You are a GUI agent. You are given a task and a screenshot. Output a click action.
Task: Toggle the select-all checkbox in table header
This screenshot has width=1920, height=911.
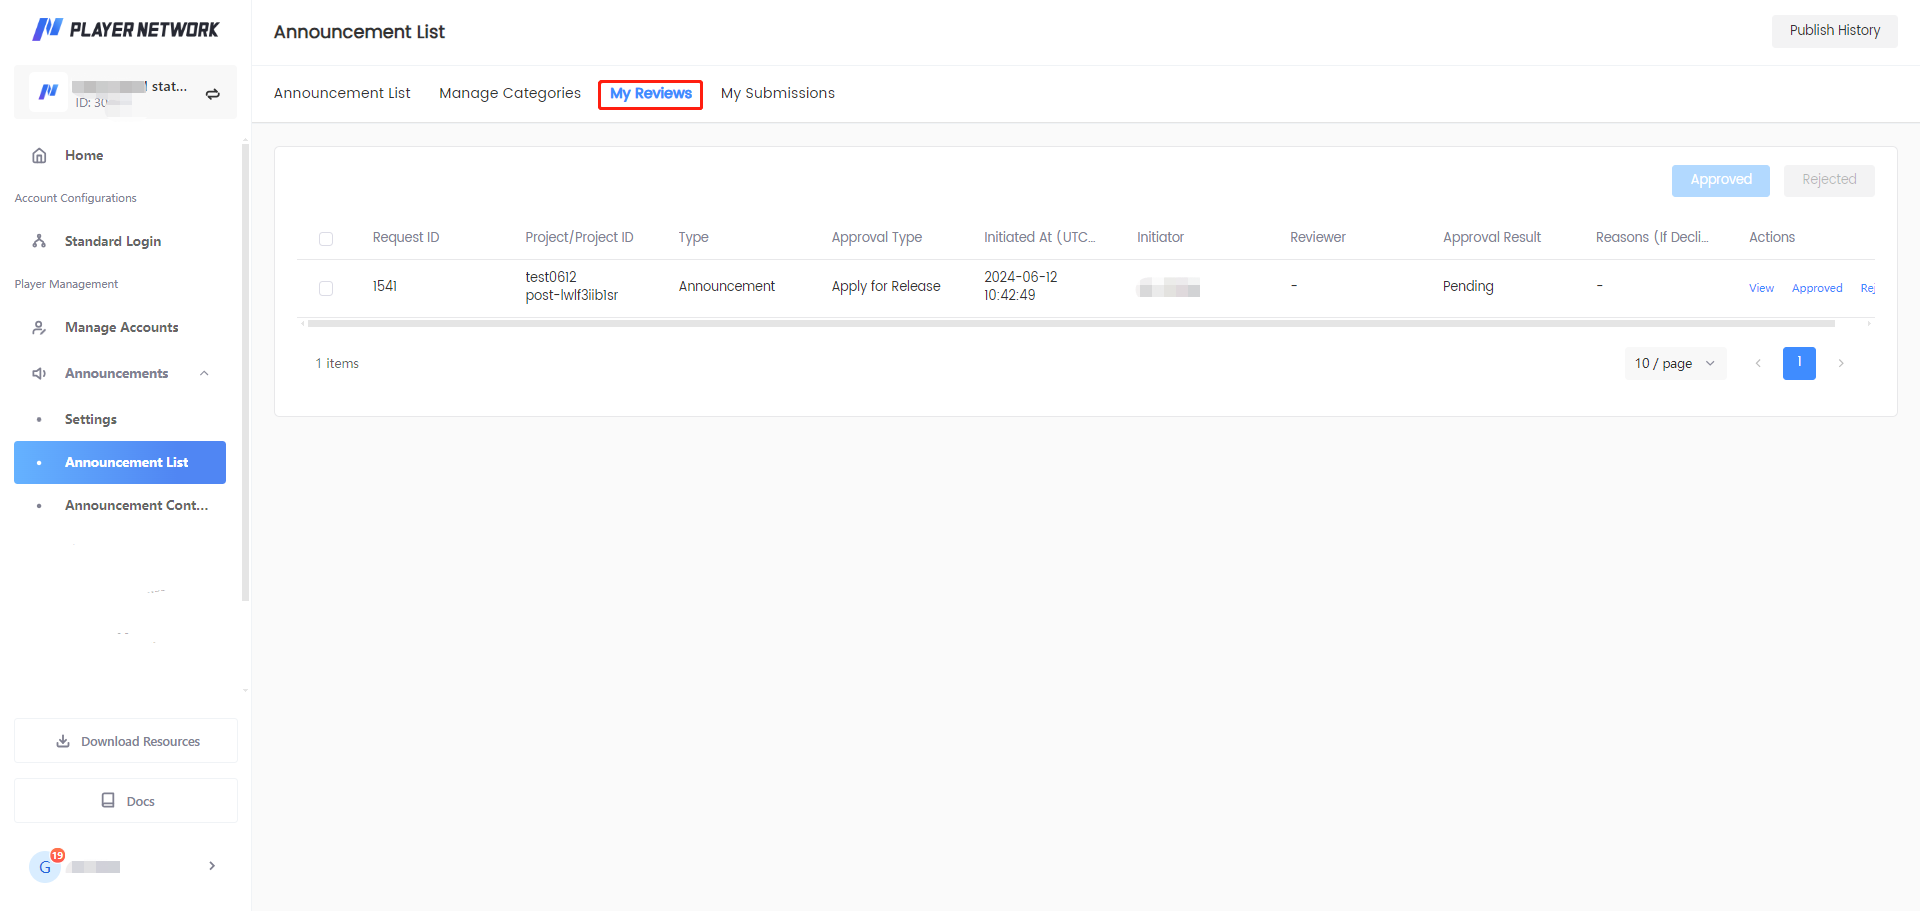point(326,239)
